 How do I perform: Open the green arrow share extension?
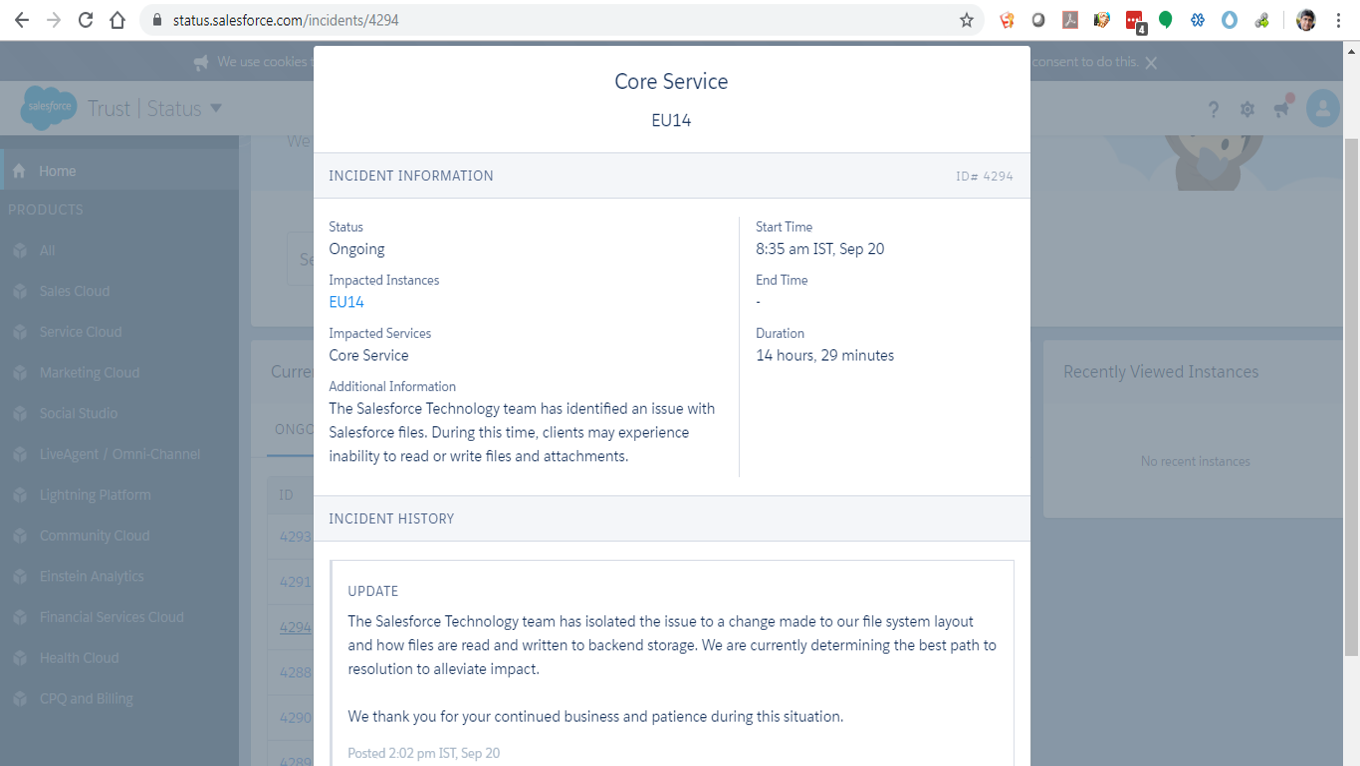(1262, 20)
